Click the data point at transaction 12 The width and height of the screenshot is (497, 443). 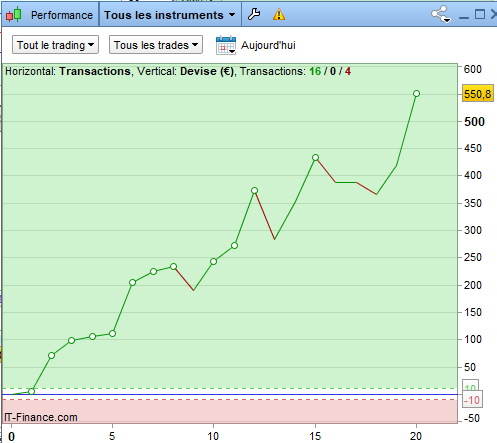coord(254,190)
